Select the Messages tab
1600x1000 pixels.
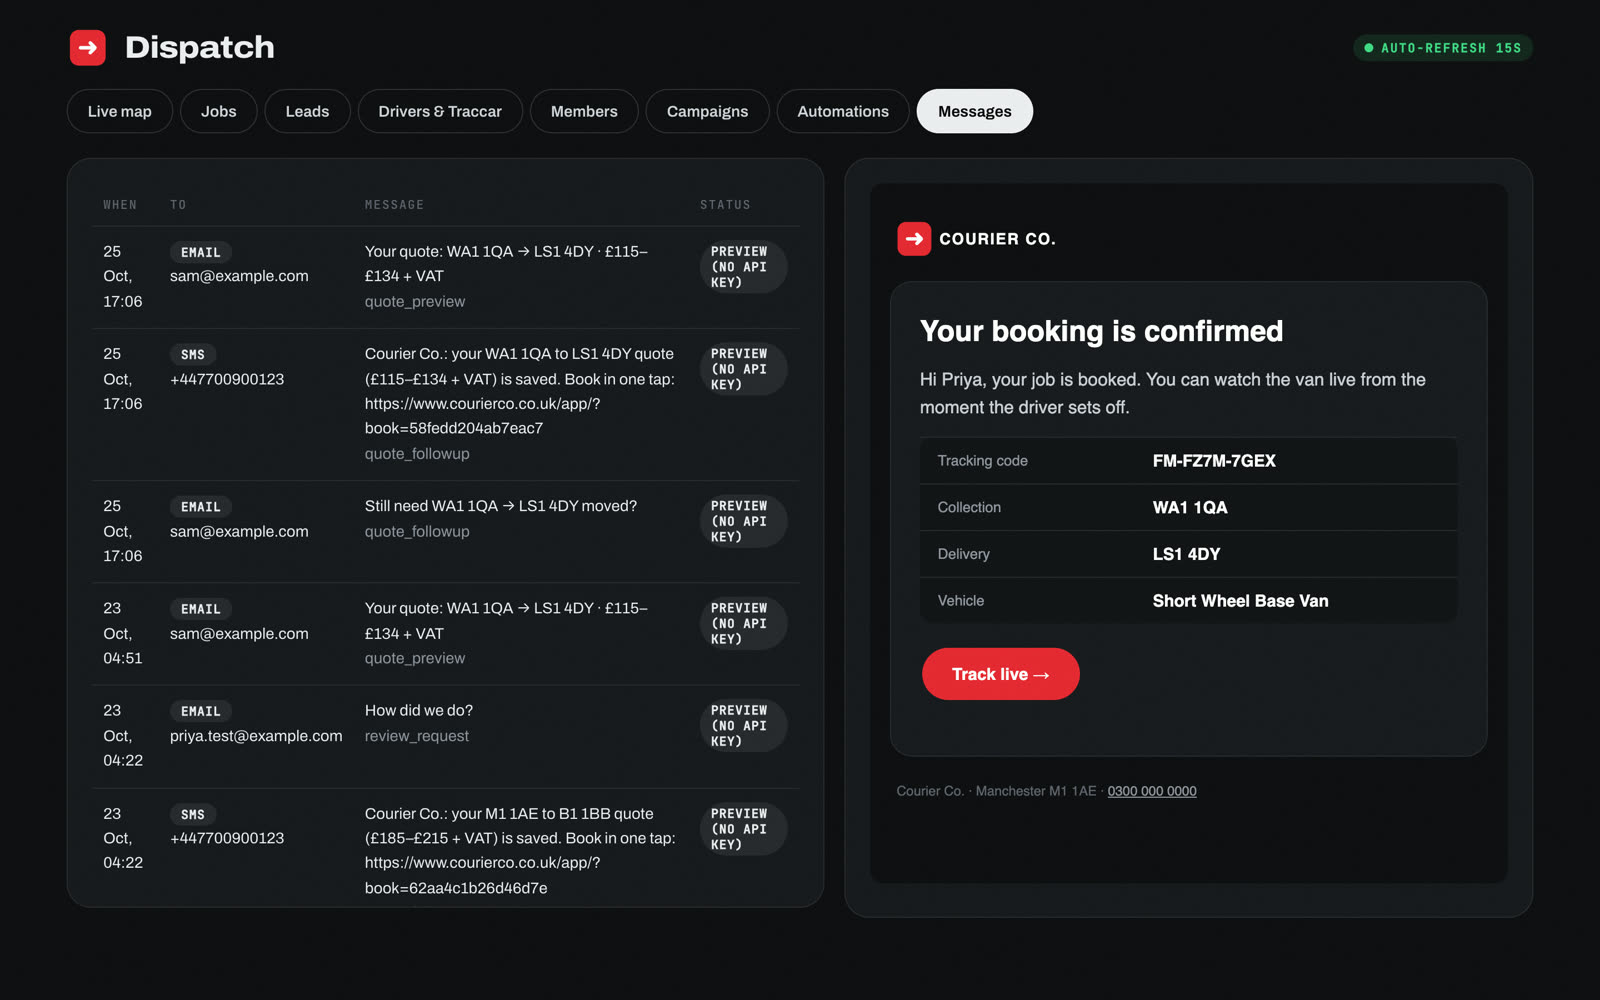[x=975, y=111]
